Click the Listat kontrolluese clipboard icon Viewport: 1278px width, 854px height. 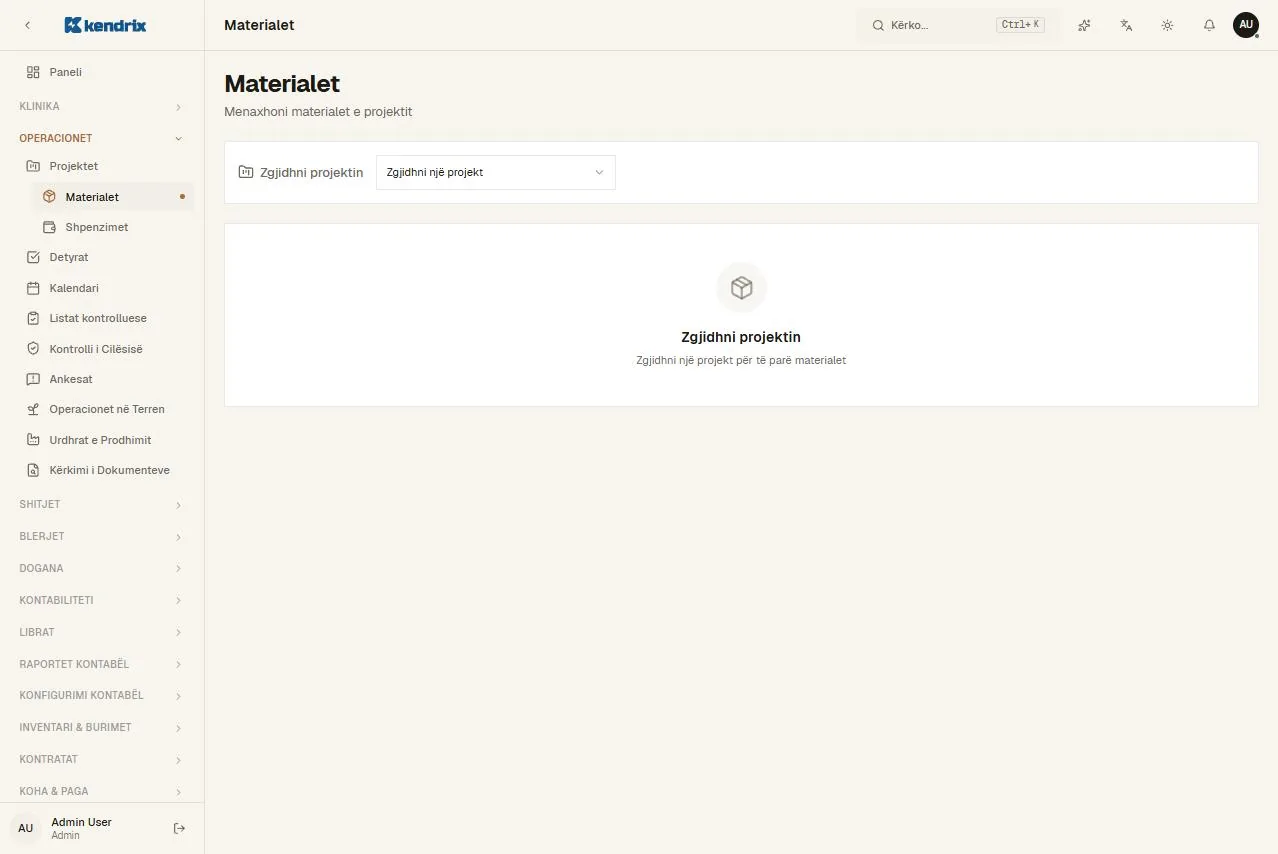[33, 318]
